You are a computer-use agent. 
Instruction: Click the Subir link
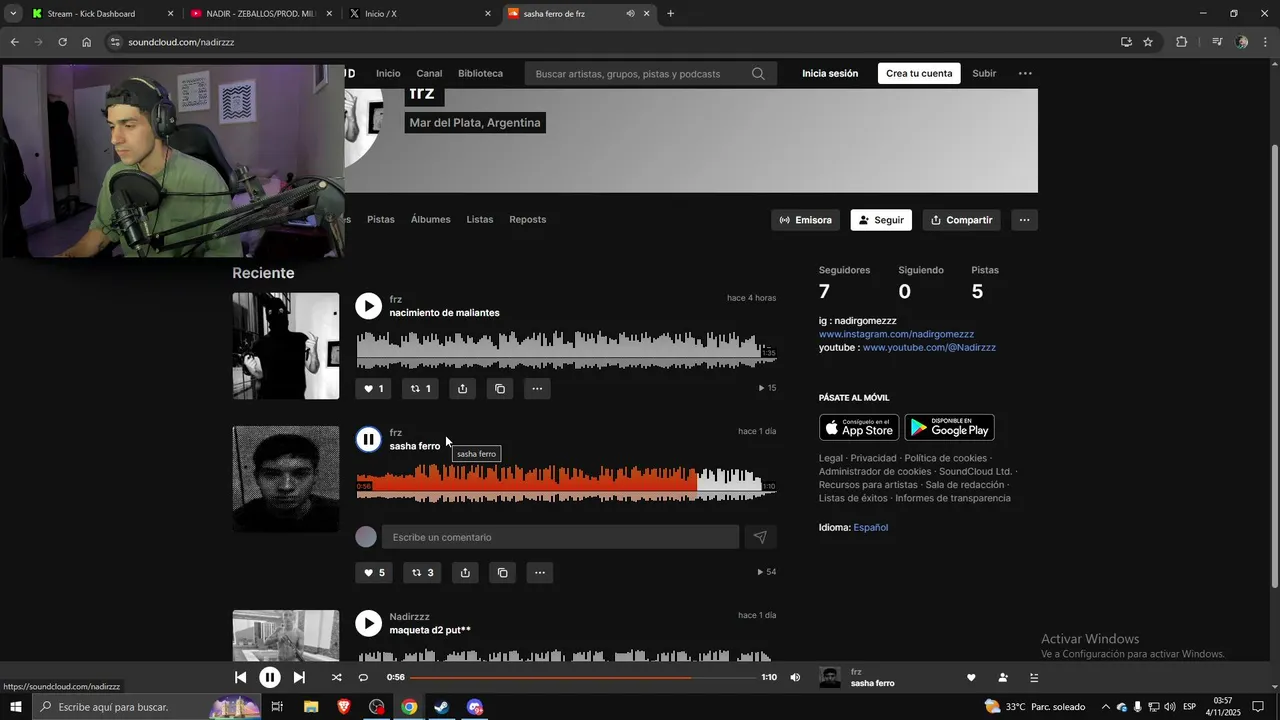click(x=984, y=73)
